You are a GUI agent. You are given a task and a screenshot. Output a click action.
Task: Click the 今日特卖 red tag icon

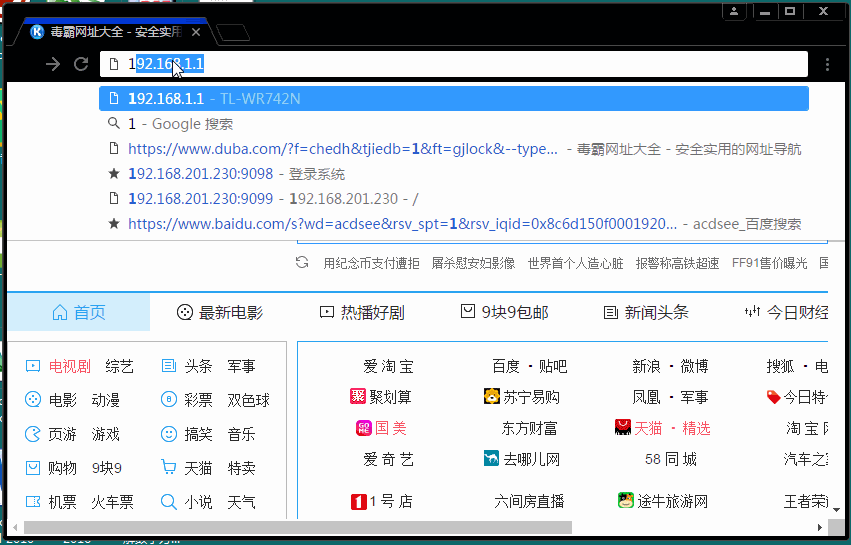[773, 397]
